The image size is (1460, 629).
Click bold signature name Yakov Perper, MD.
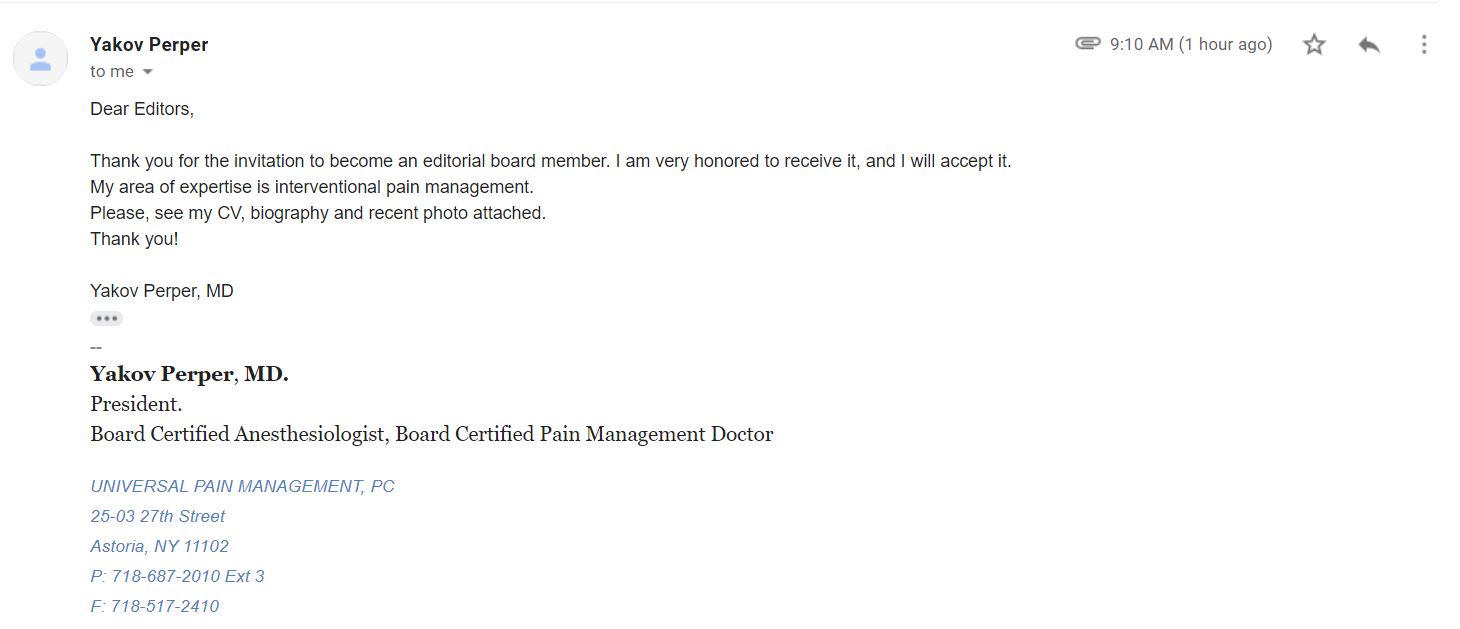[189, 374]
